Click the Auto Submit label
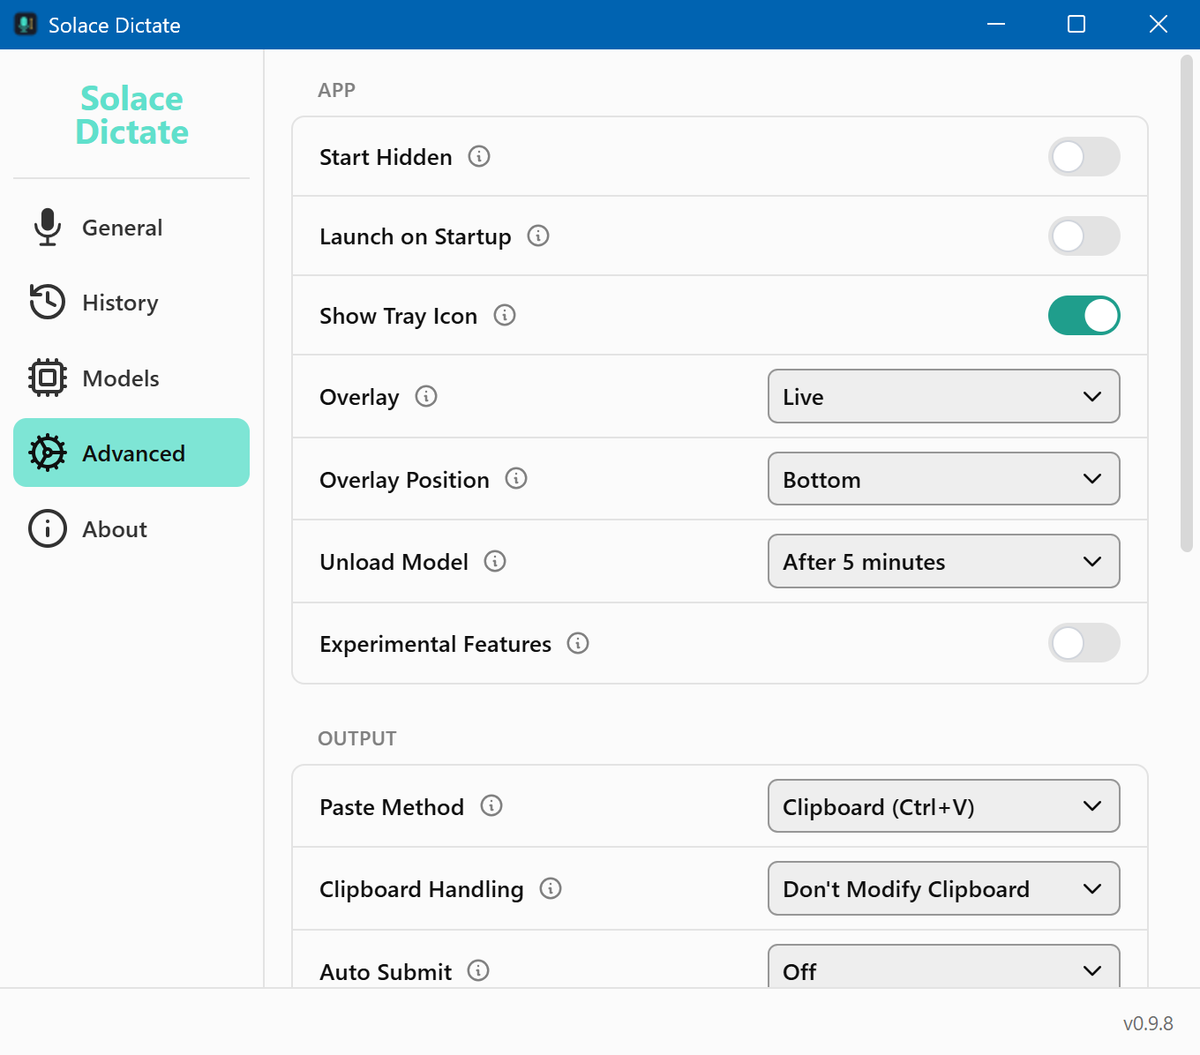 386,972
